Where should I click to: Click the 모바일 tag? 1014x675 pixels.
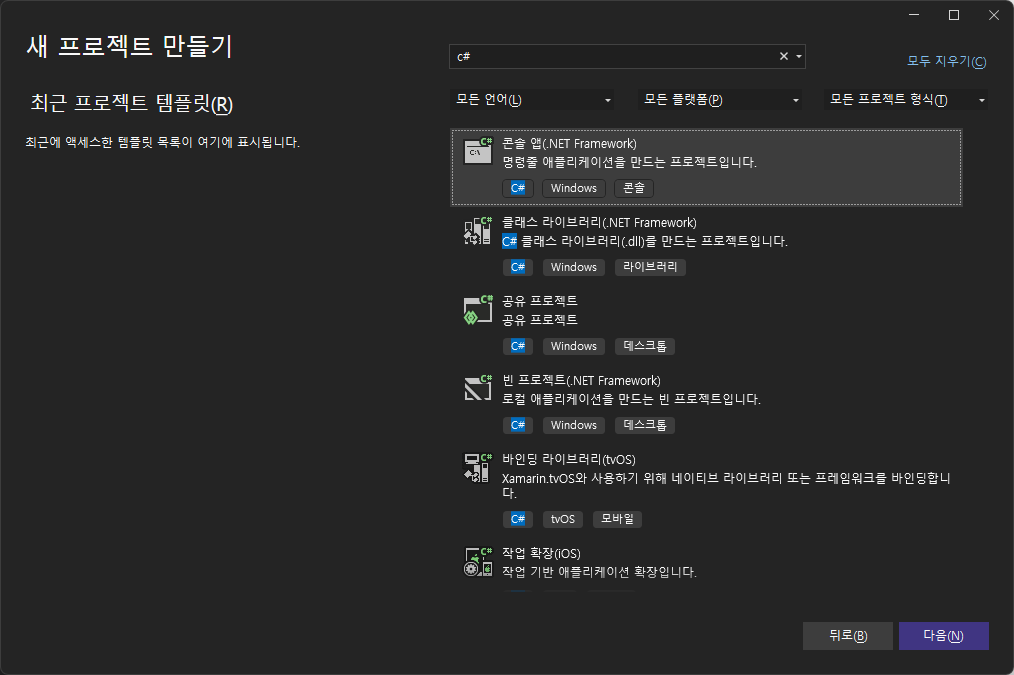point(617,519)
